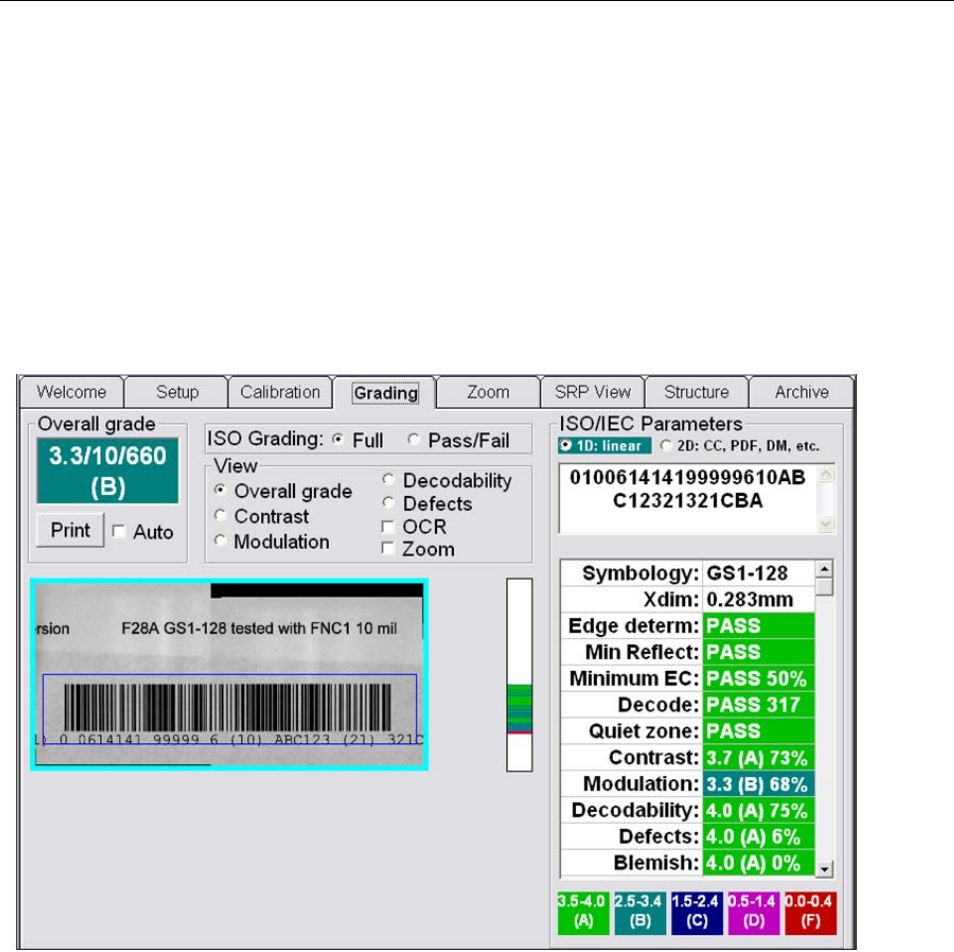The width and height of the screenshot is (954, 952).
Task: Click decoded data box scroll up arrow
Action: pos(826,474)
